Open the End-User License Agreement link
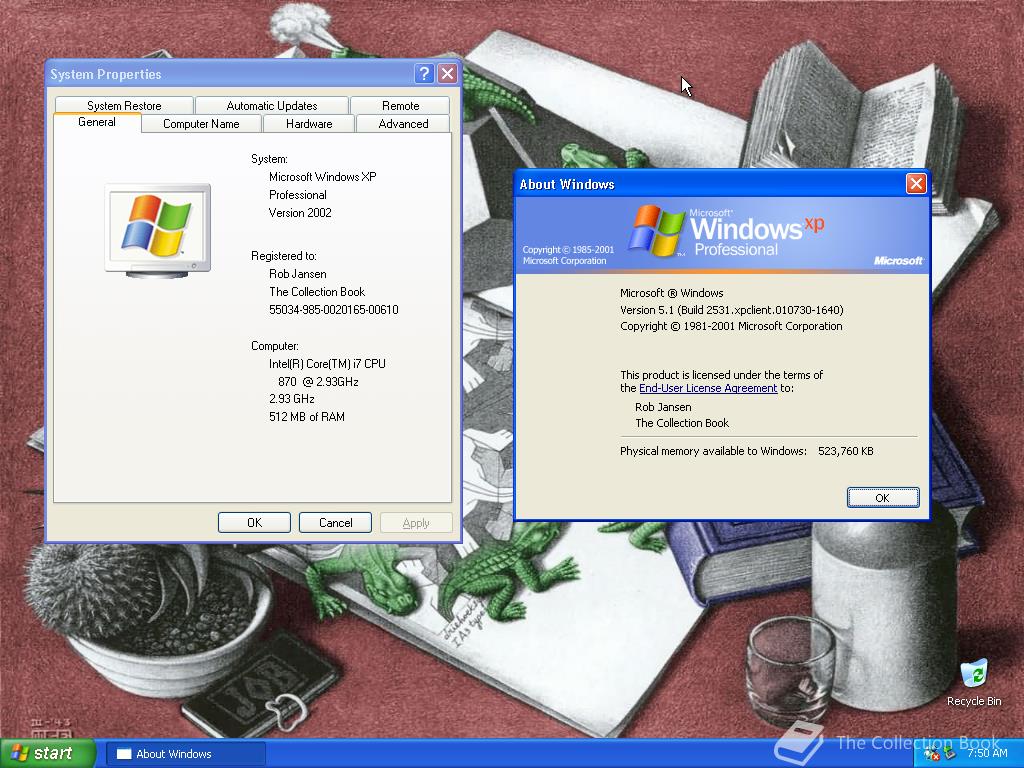The image size is (1024, 768). [x=708, y=388]
